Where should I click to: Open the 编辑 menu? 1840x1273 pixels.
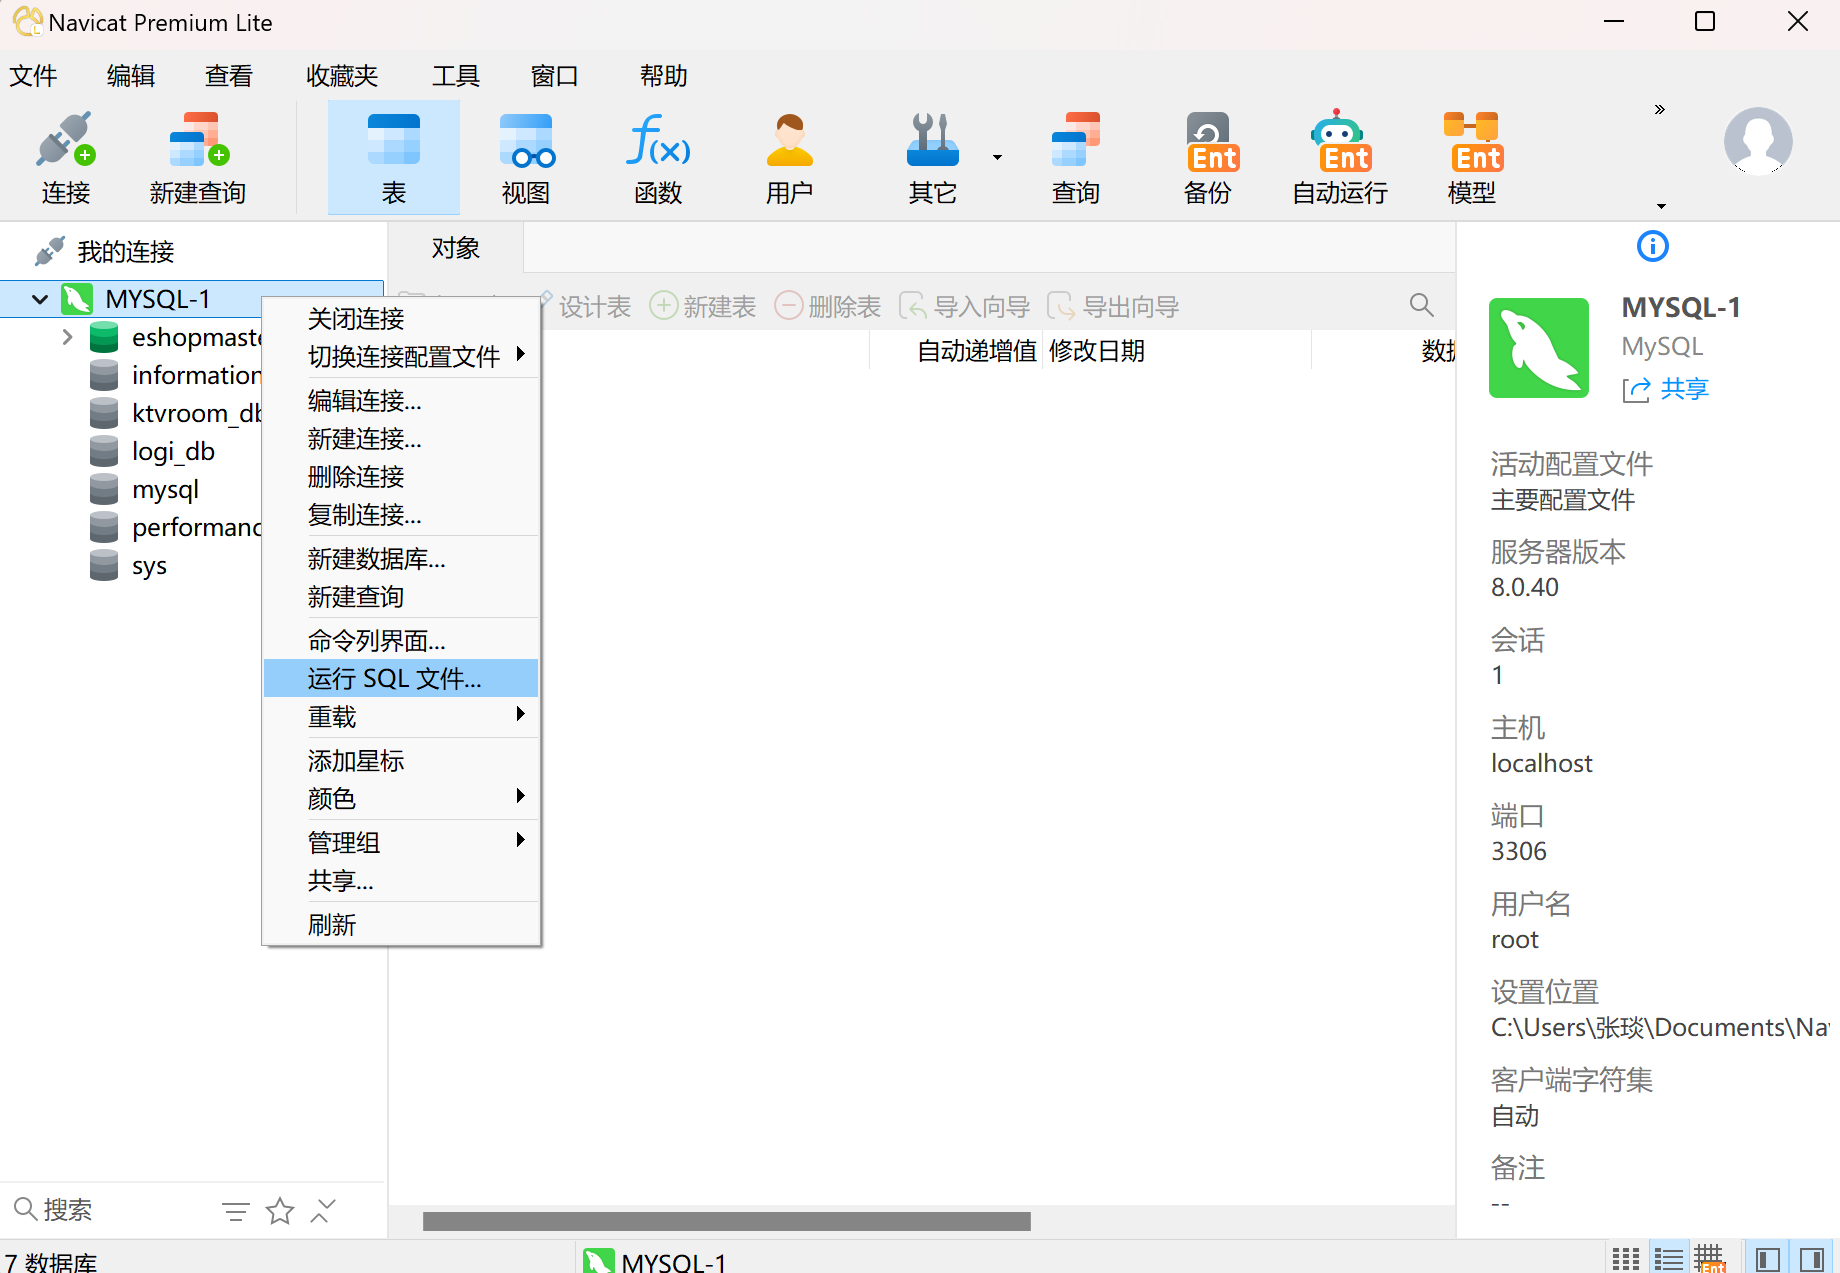pyautogui.click(x=131, y=76)
